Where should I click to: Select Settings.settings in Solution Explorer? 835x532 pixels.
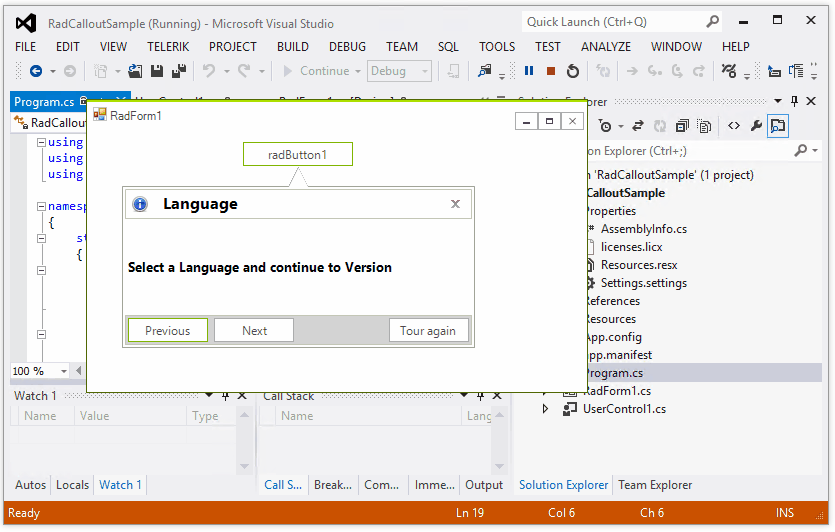click(x=643, y=283)
